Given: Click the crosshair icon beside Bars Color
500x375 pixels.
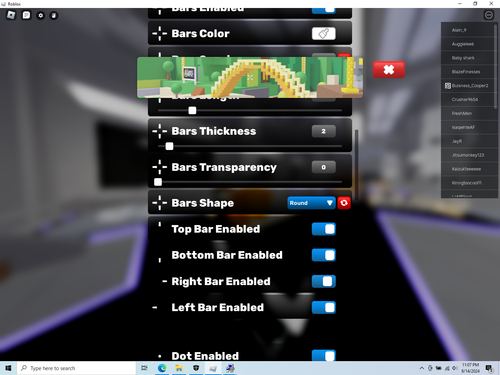Looking at the screenshot, I should (160, 33).
